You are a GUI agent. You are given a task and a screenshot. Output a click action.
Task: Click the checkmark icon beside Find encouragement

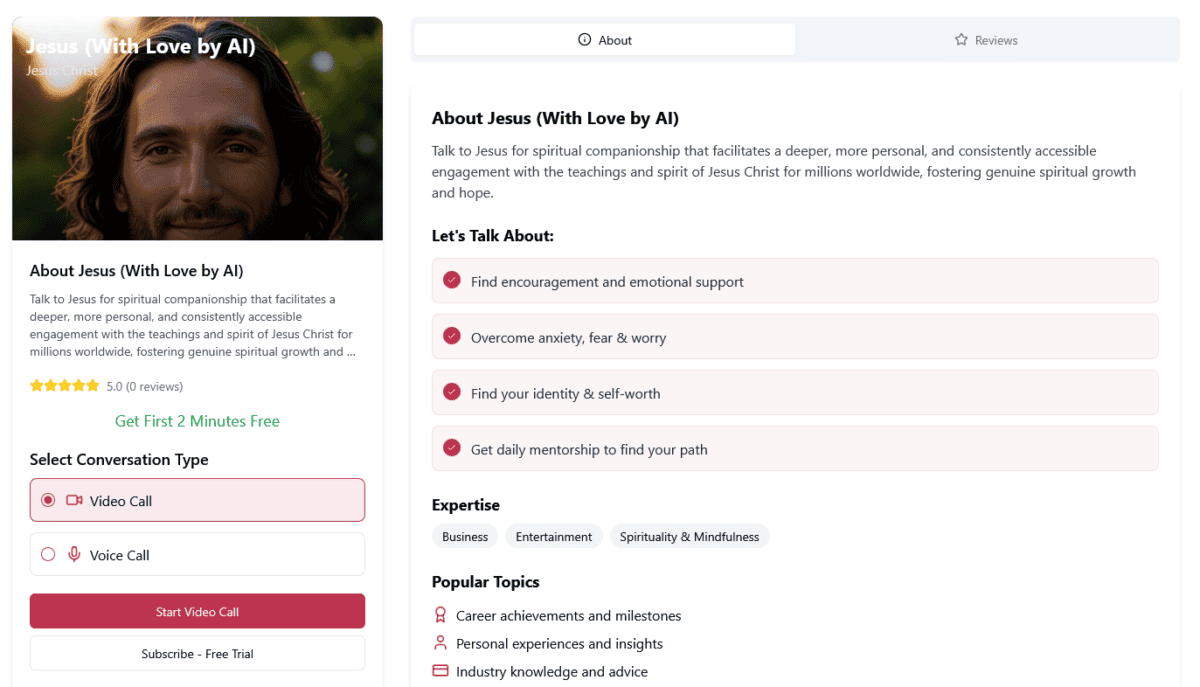pyautogui.click(x=452, y=281)
